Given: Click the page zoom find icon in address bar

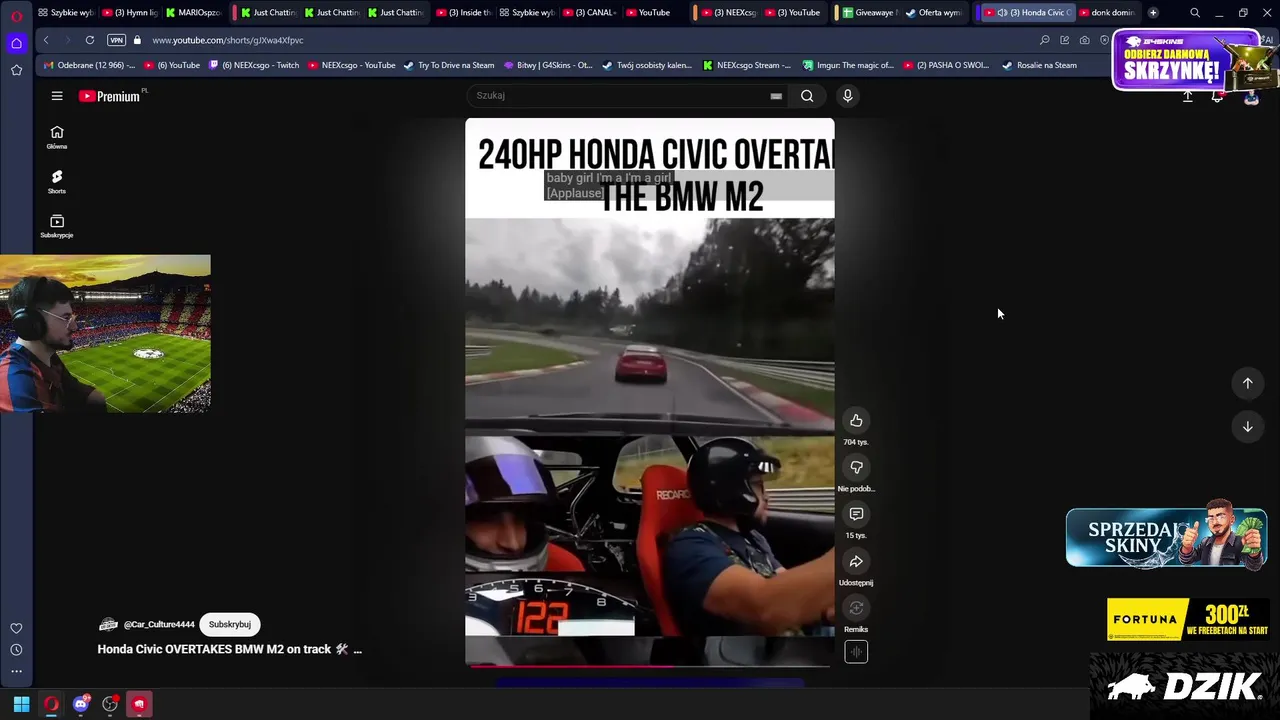Looking at the screenshot, I should coord(1045,40).
